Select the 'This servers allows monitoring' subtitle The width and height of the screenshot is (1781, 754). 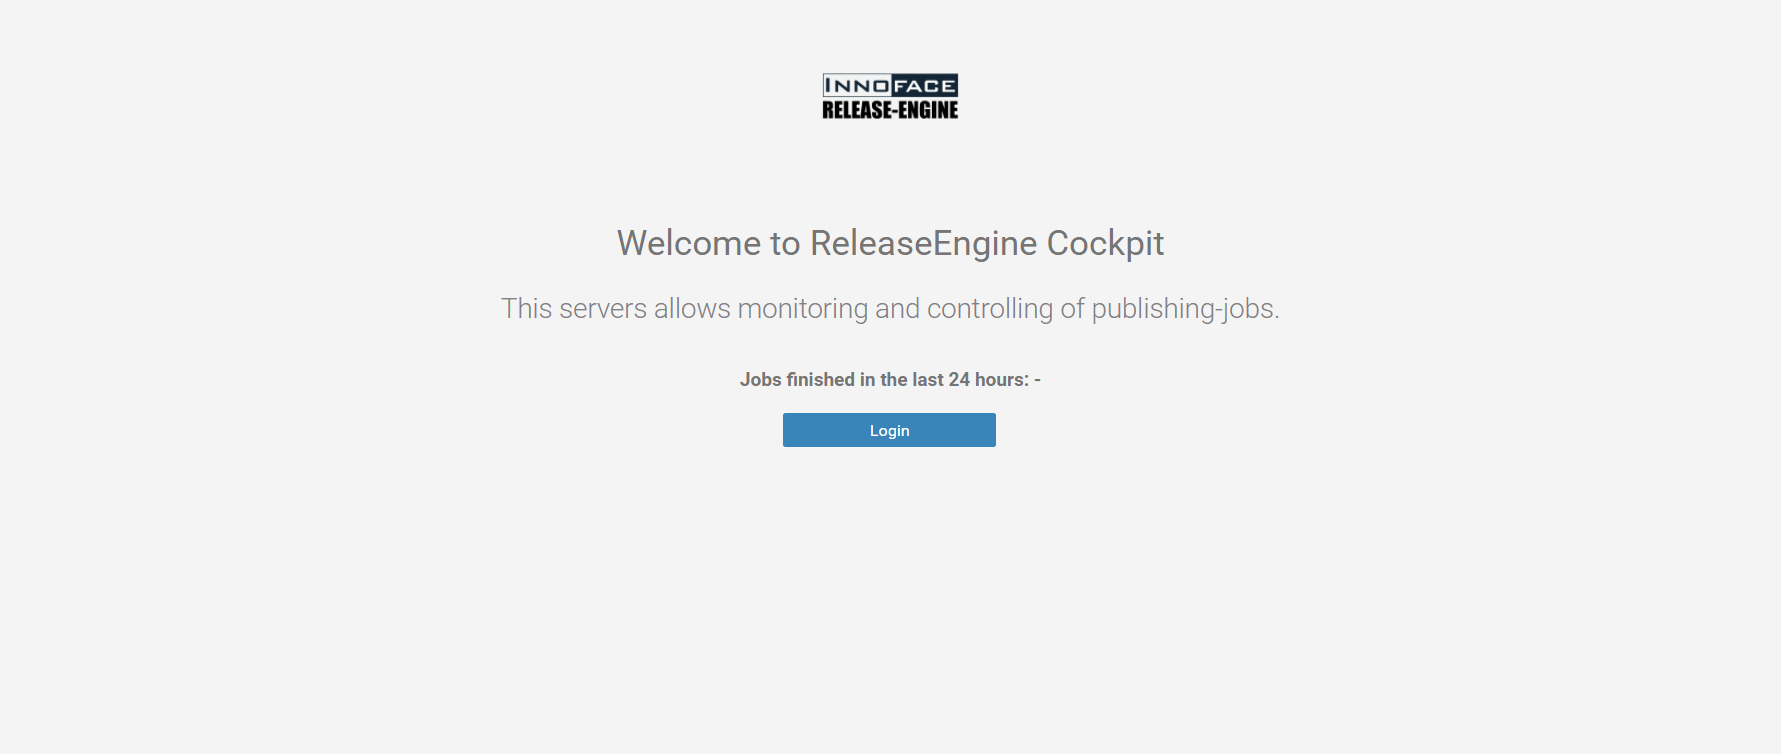(890, 308)
